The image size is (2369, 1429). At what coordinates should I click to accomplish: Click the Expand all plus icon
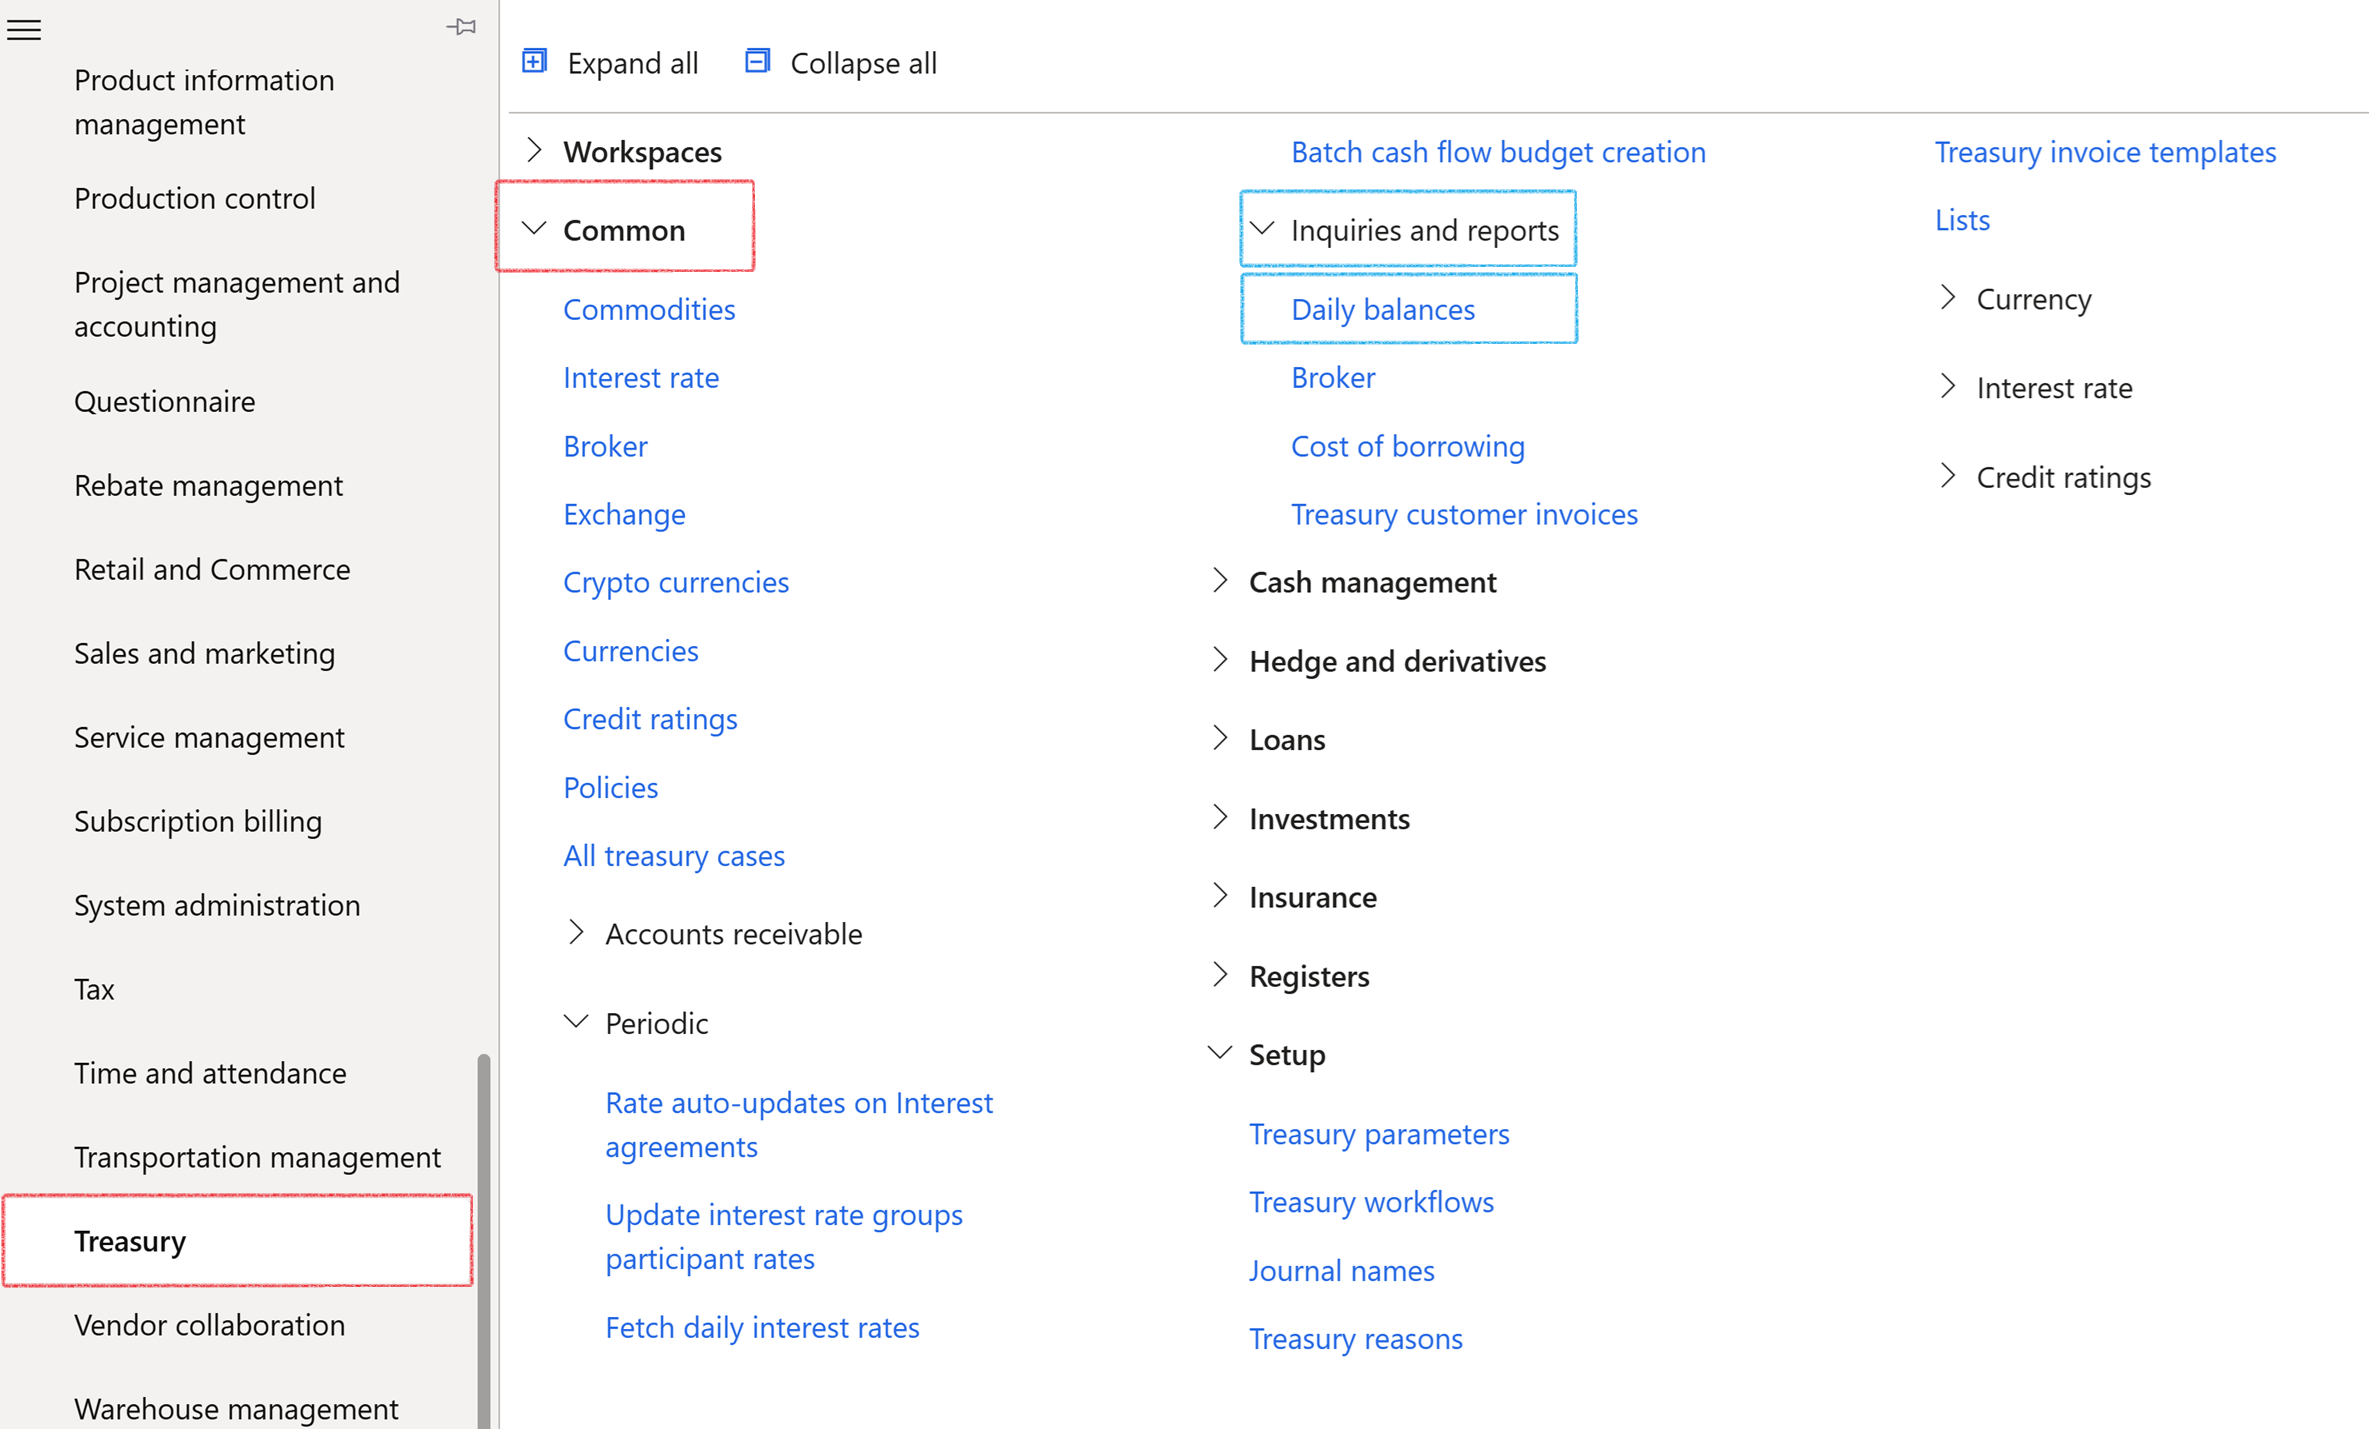(535, 62)
